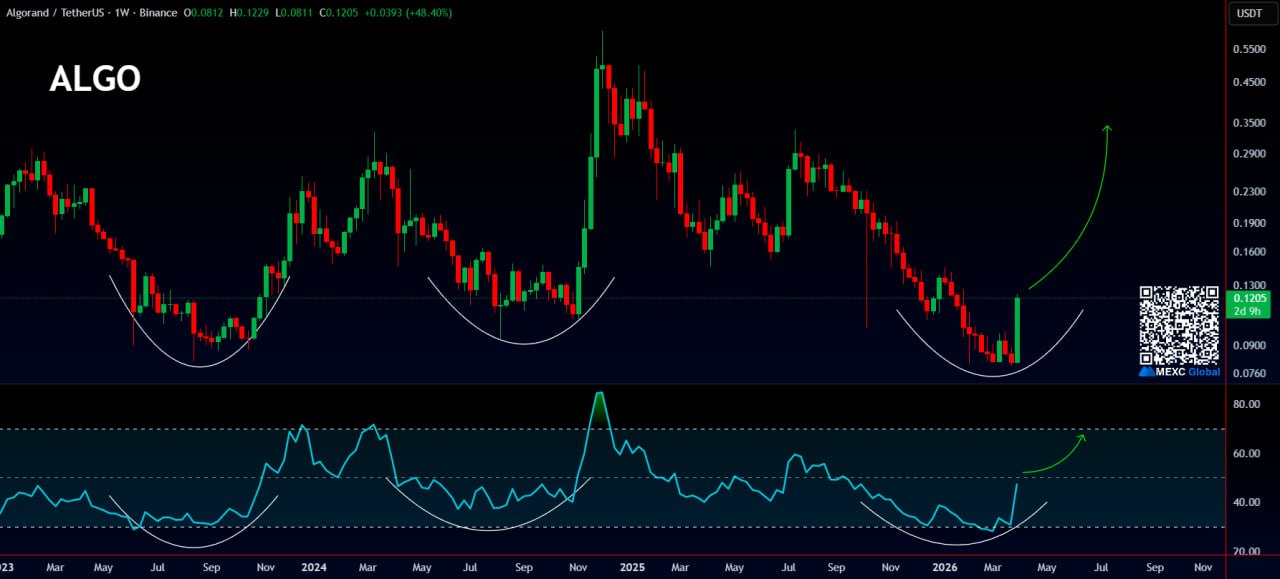Click the 40.00 indicator scale label
The height and width of the screenshot is (579, 1280).
(1246, 502)
